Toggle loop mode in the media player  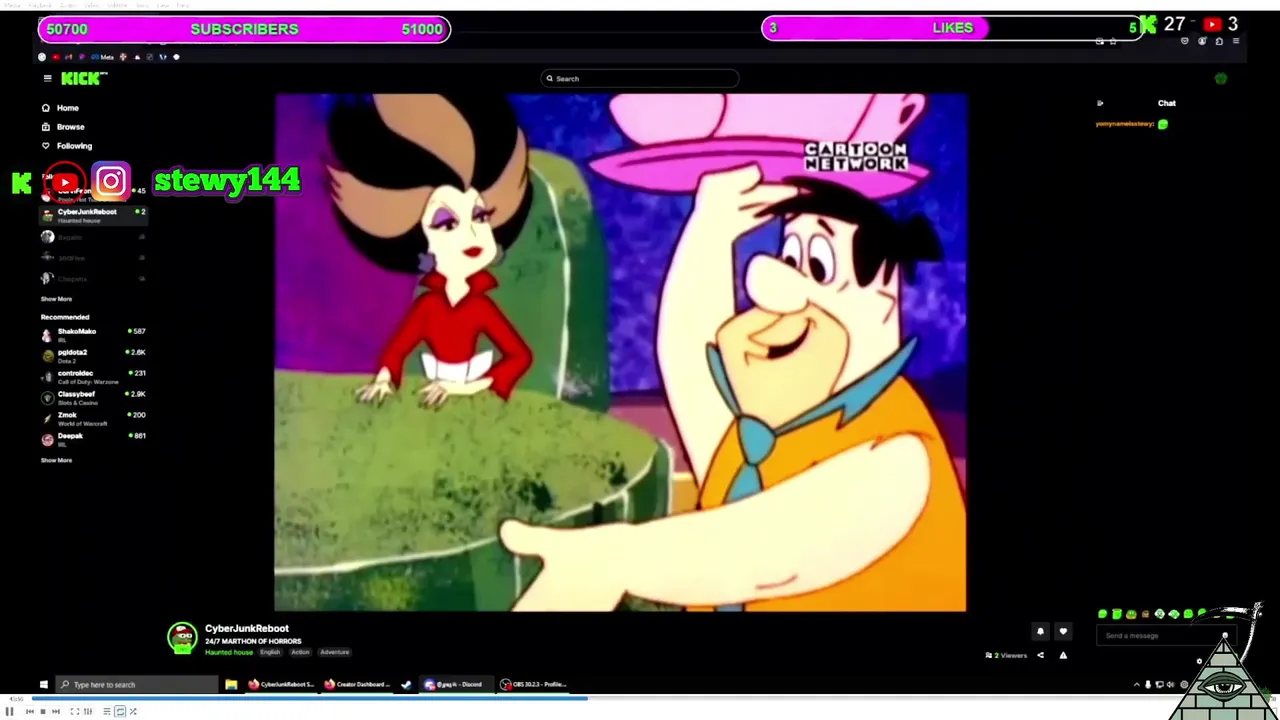tap(120, 711)
